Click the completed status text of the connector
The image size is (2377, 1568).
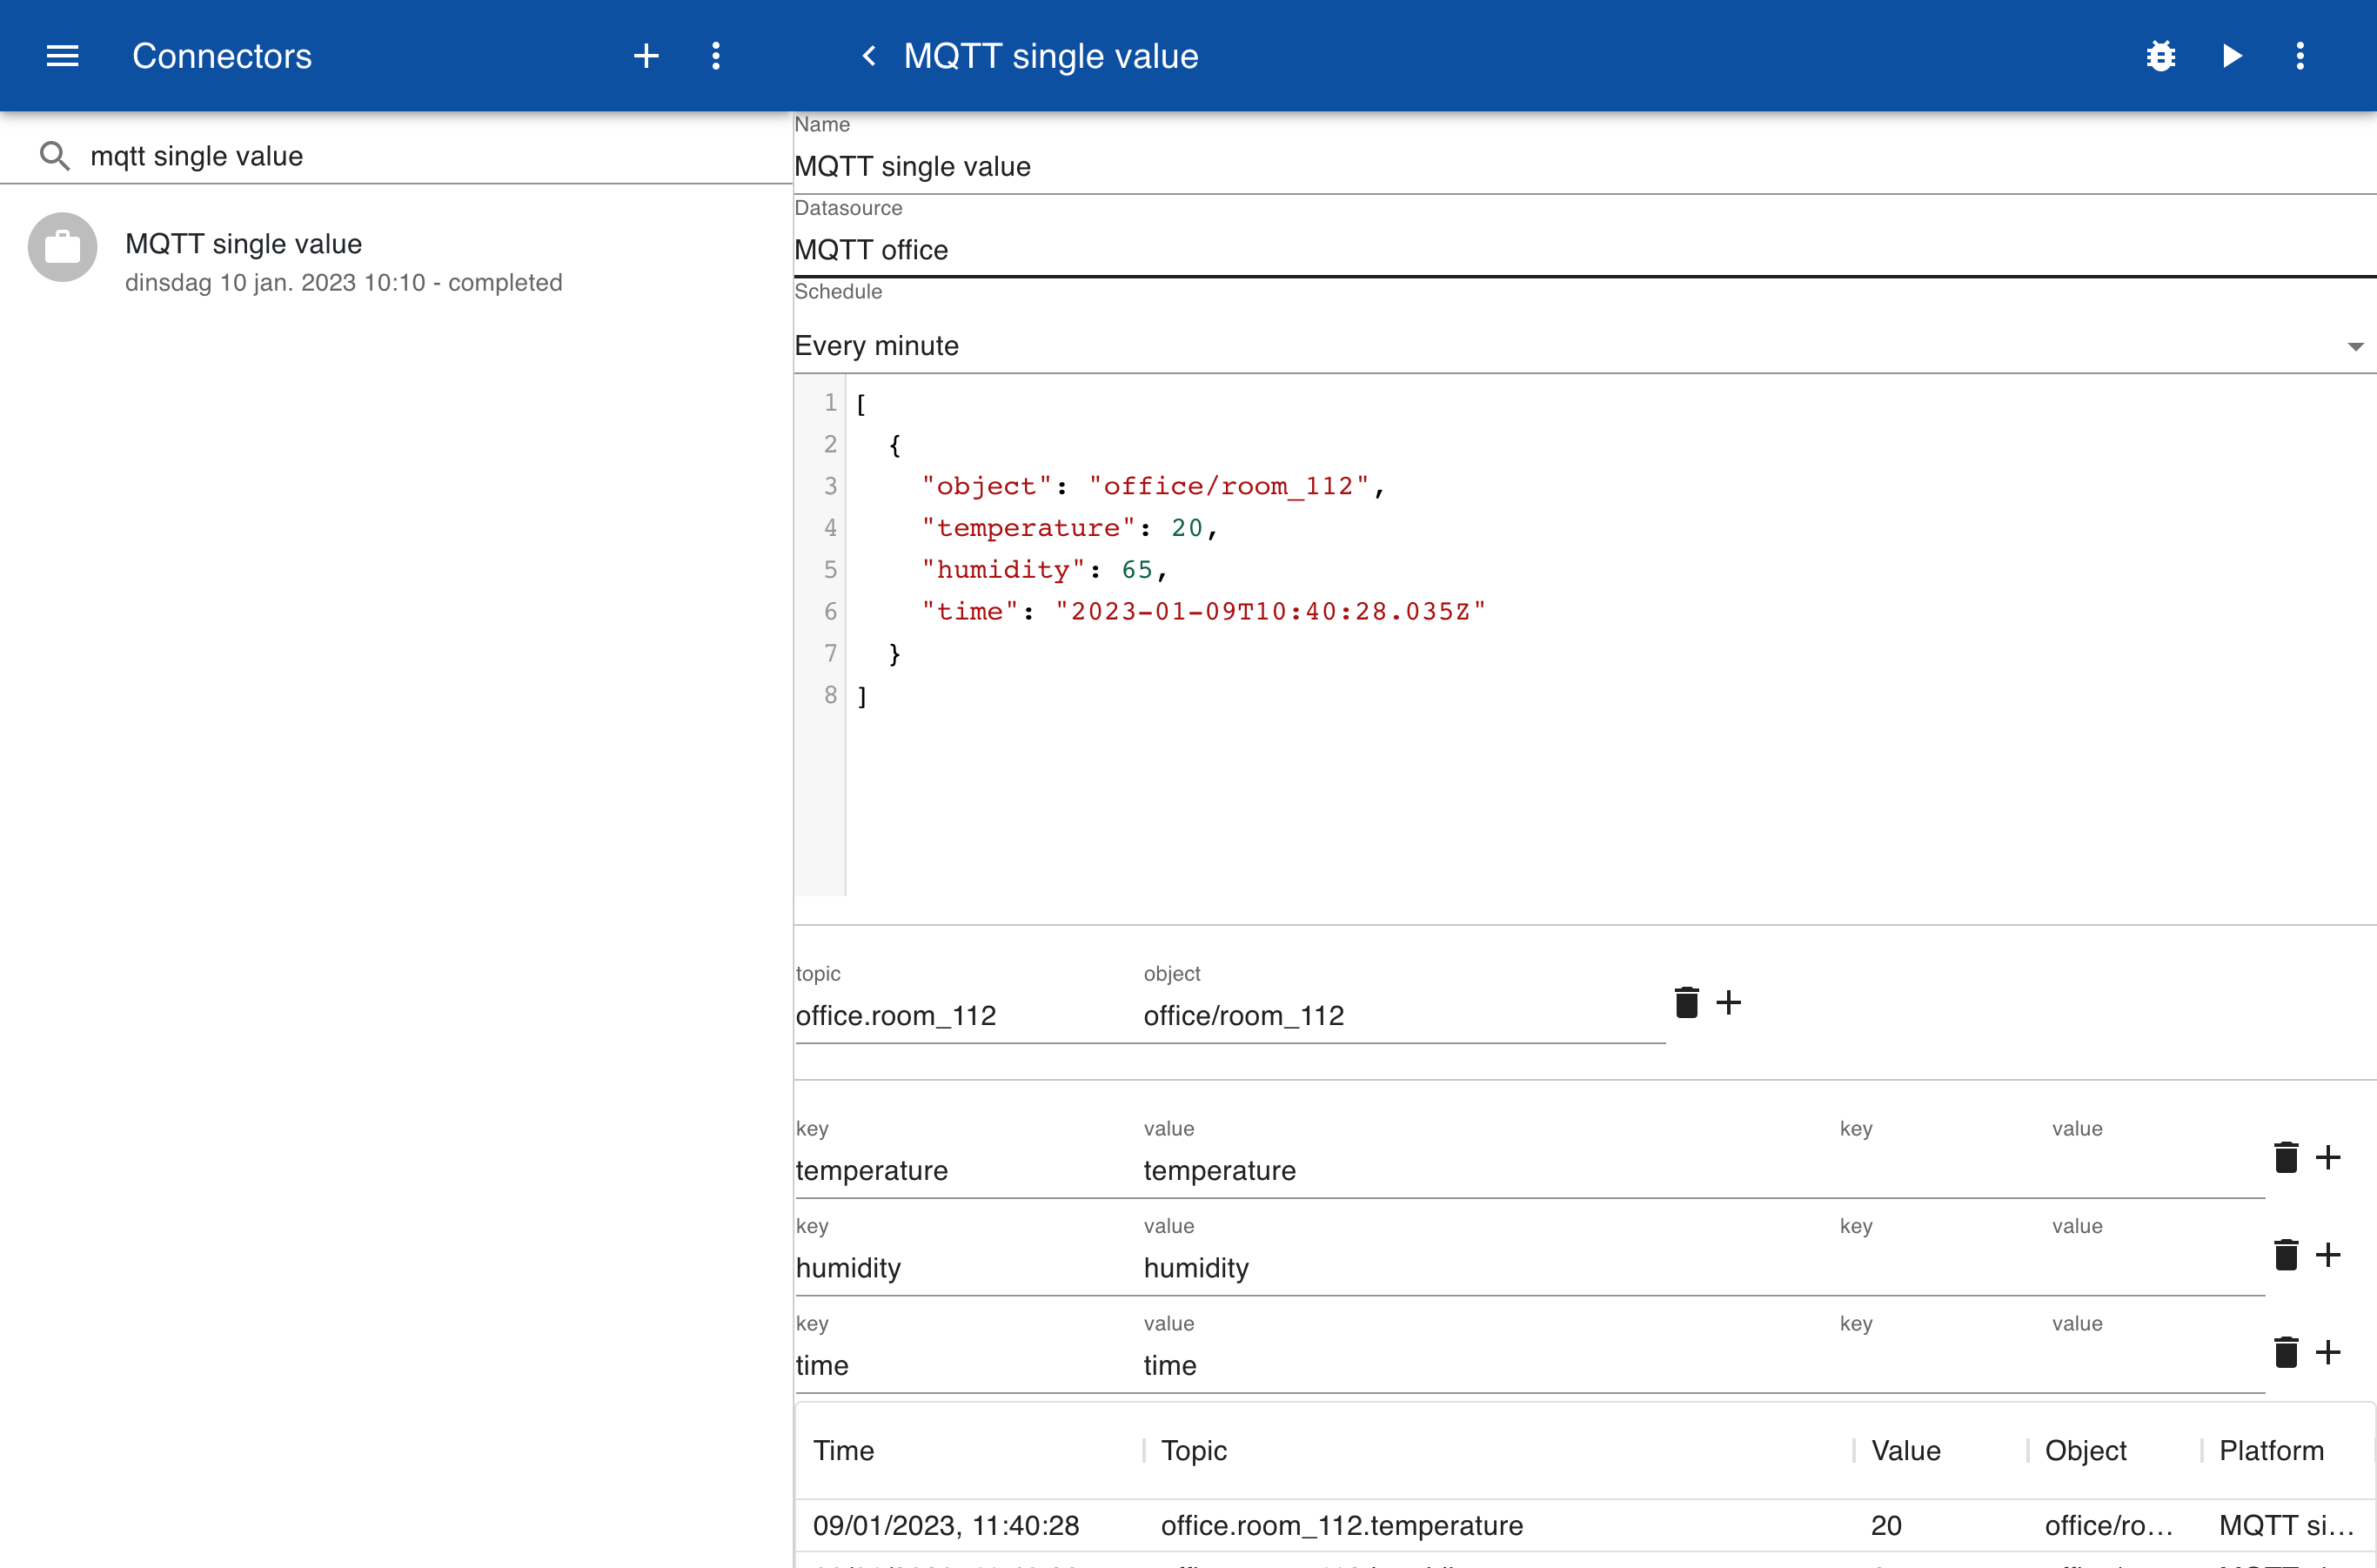[x=505, y=283]
